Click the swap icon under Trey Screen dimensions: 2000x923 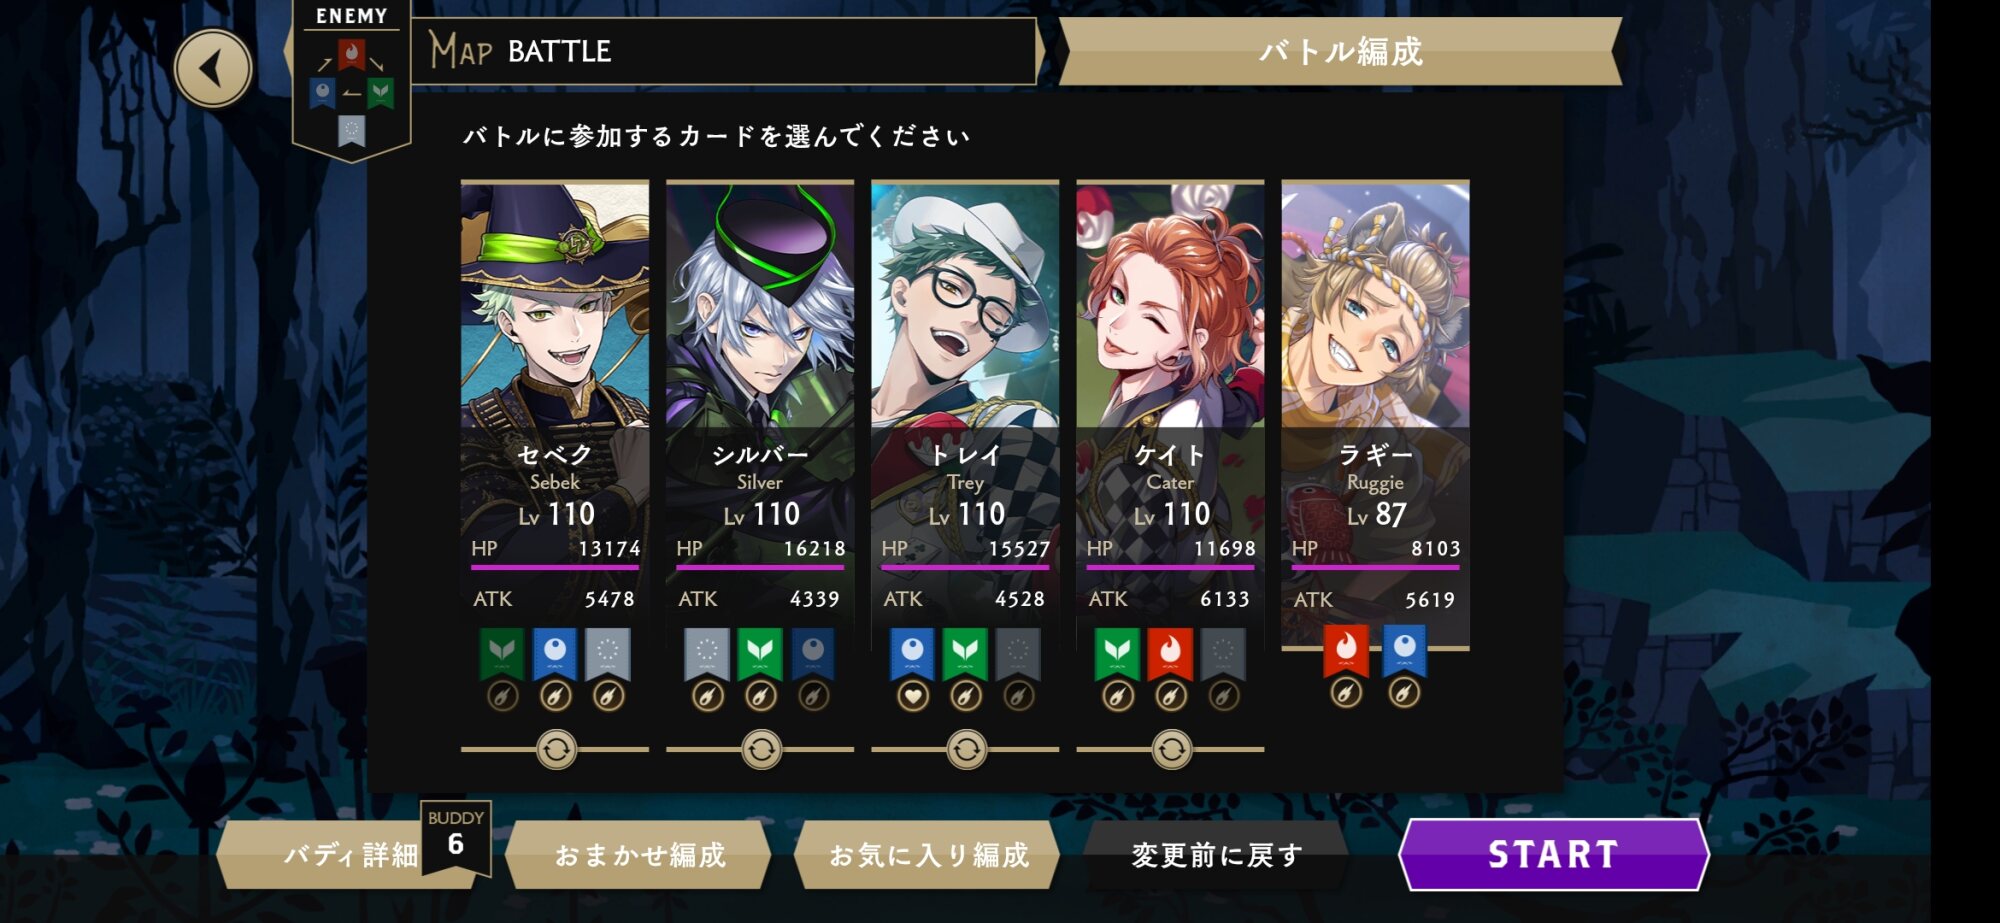pyautogui.click(x=966, y=749)
